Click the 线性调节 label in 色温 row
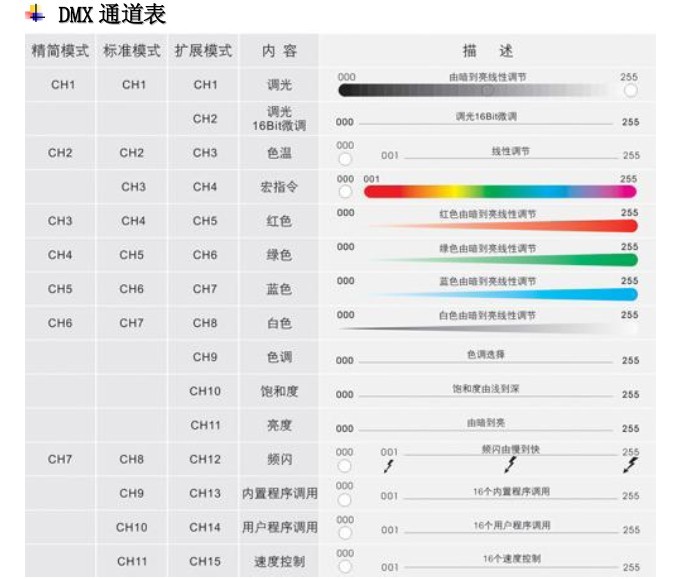The image size is (676, 579). coord(510,151)
